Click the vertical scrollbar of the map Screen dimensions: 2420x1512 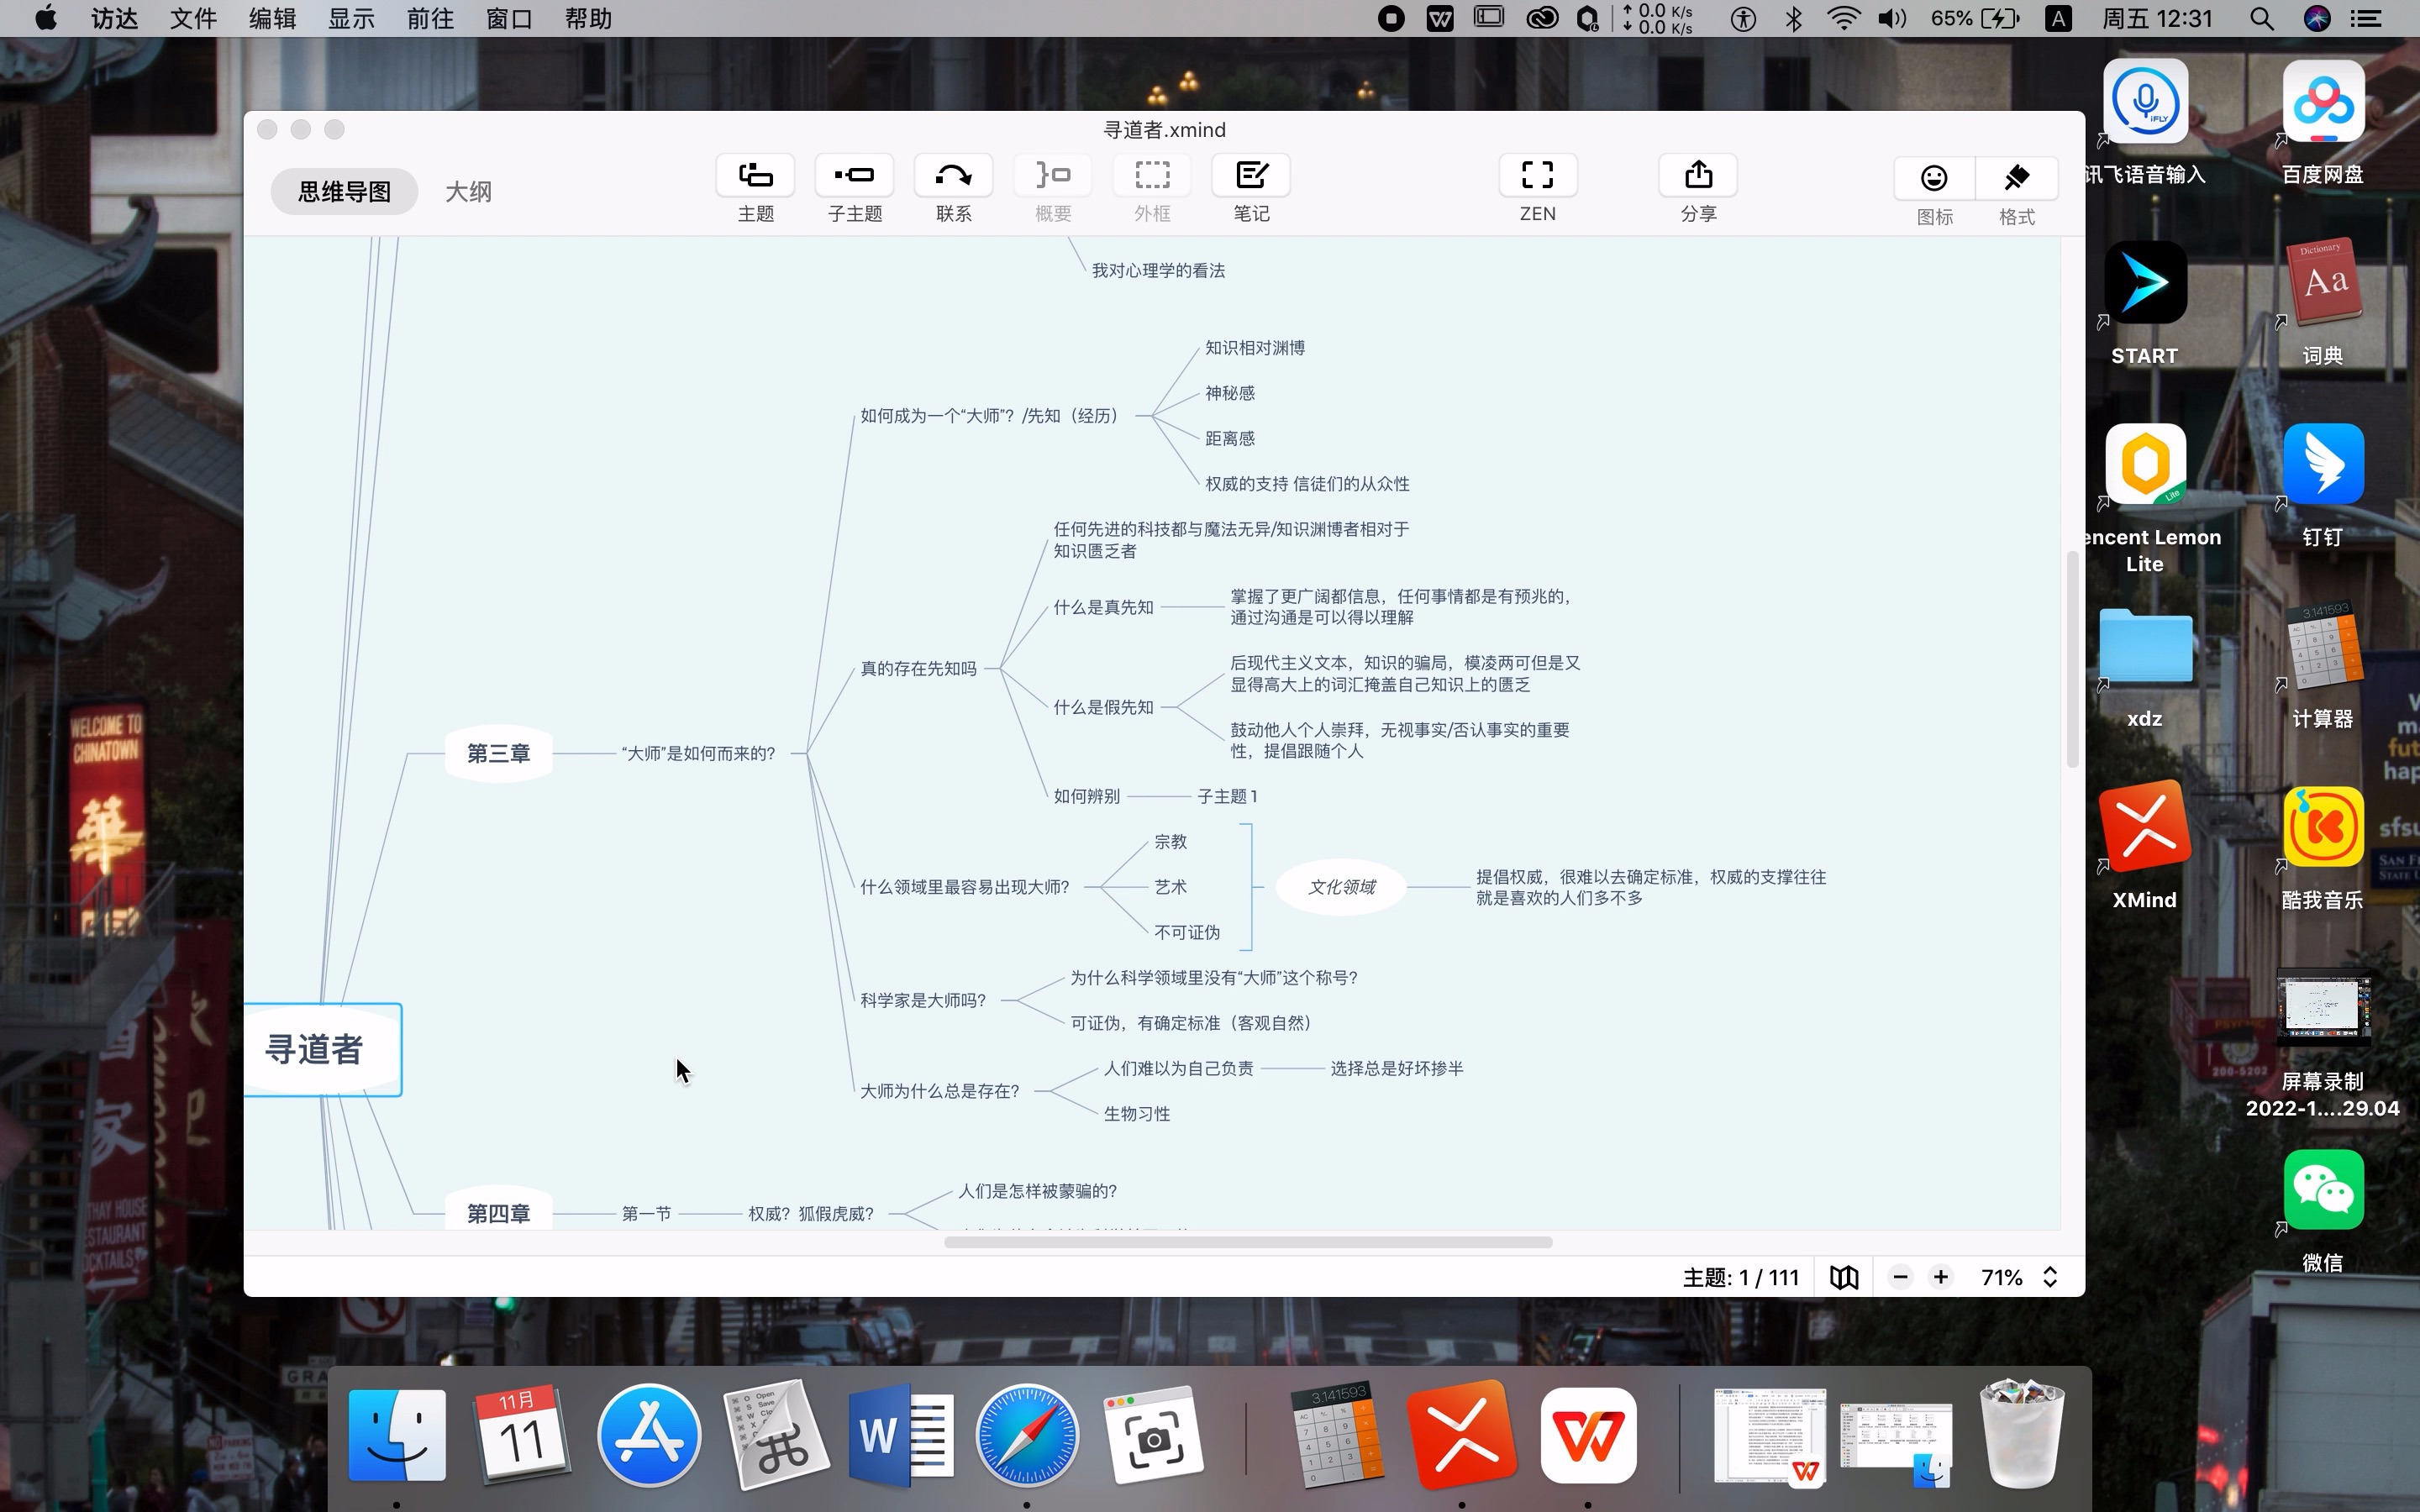point(2072,659)
